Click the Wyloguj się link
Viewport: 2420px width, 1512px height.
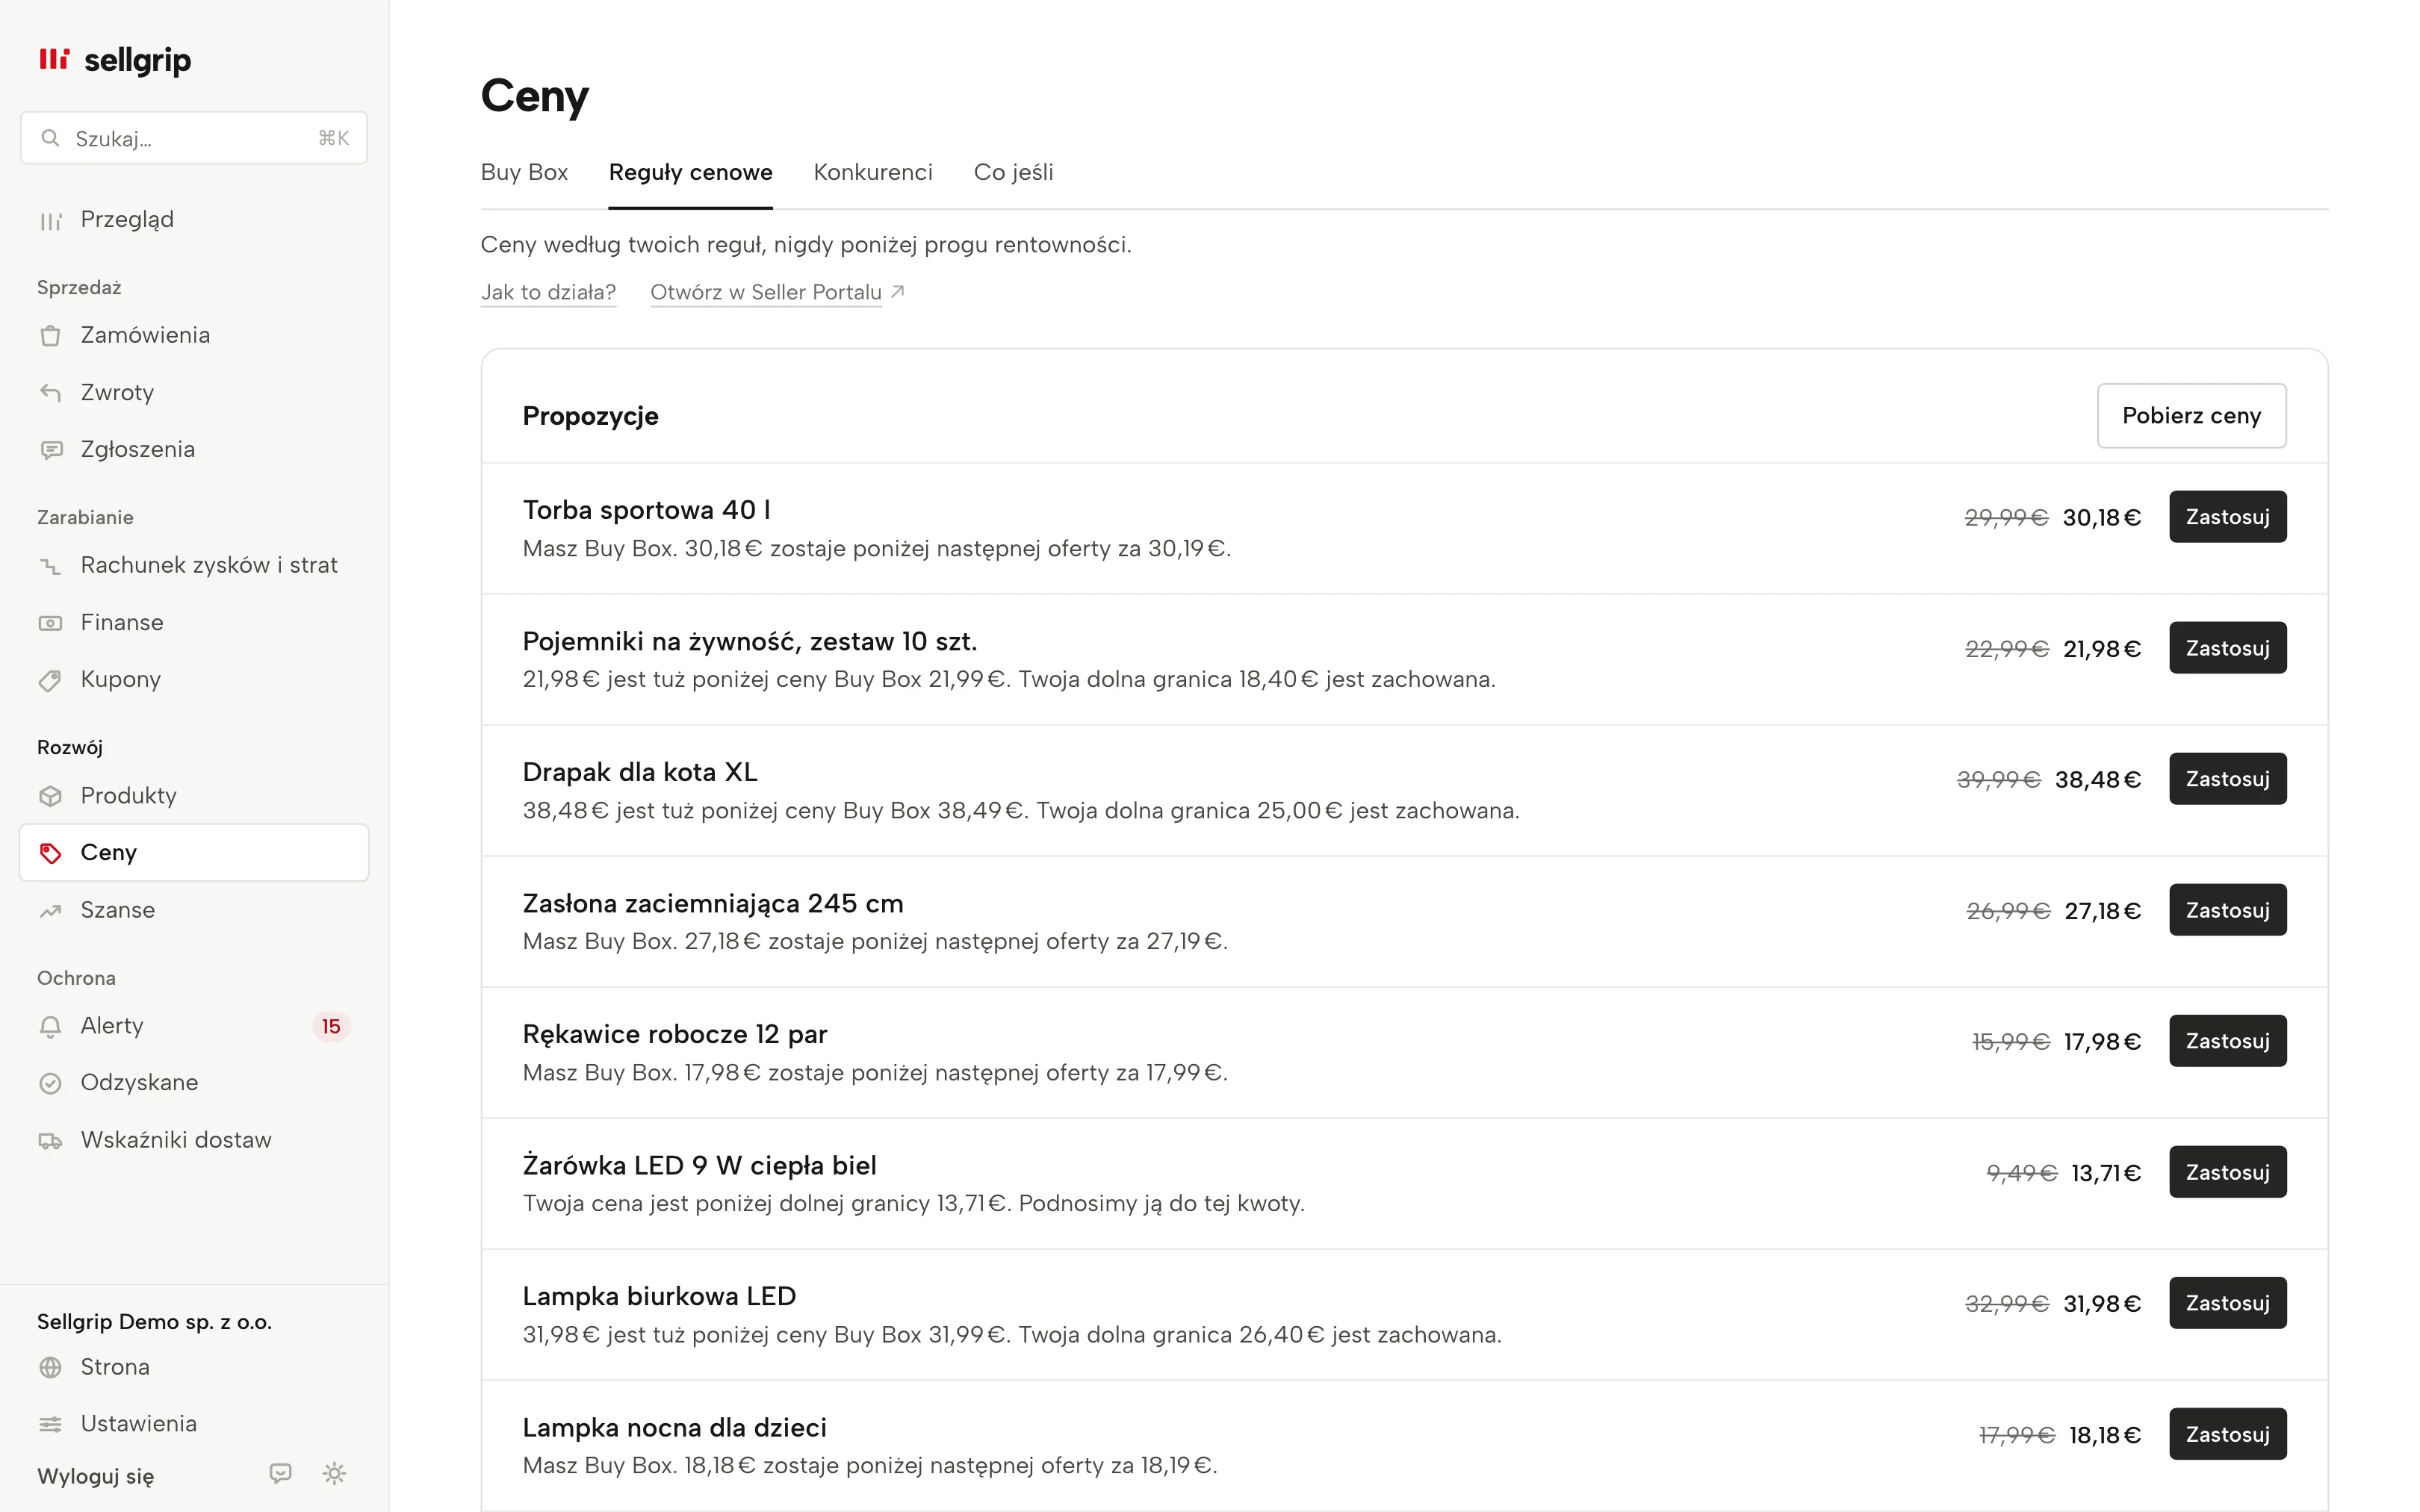[96, 1476]
